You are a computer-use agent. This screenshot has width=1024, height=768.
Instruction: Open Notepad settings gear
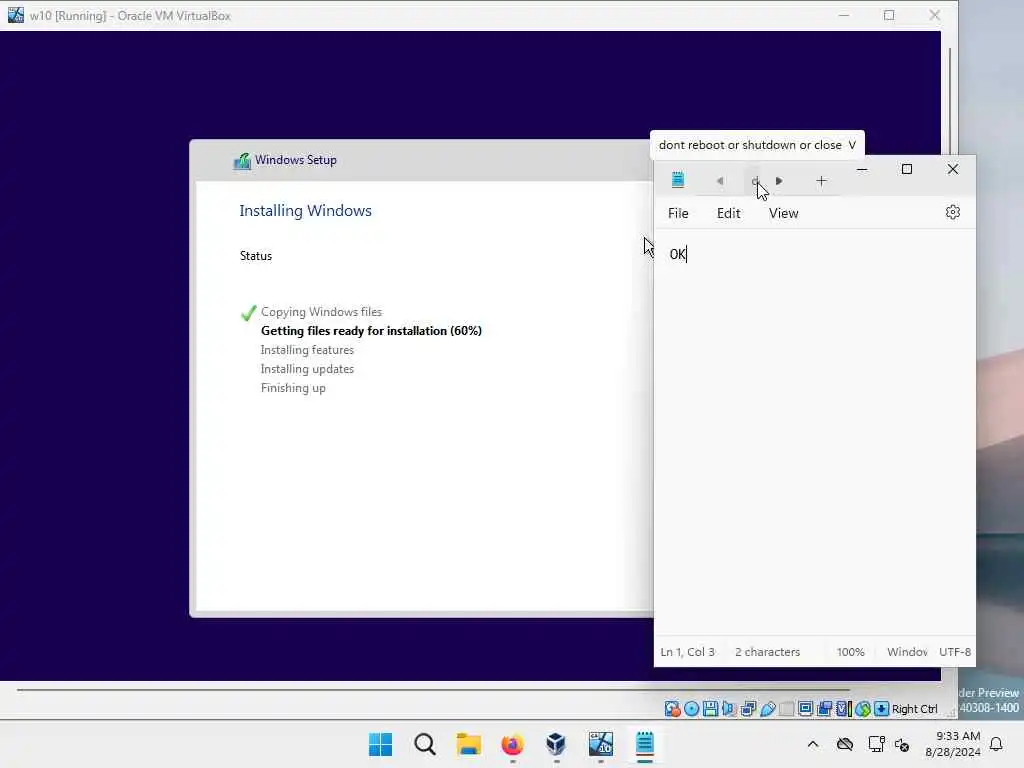point(953,212)
